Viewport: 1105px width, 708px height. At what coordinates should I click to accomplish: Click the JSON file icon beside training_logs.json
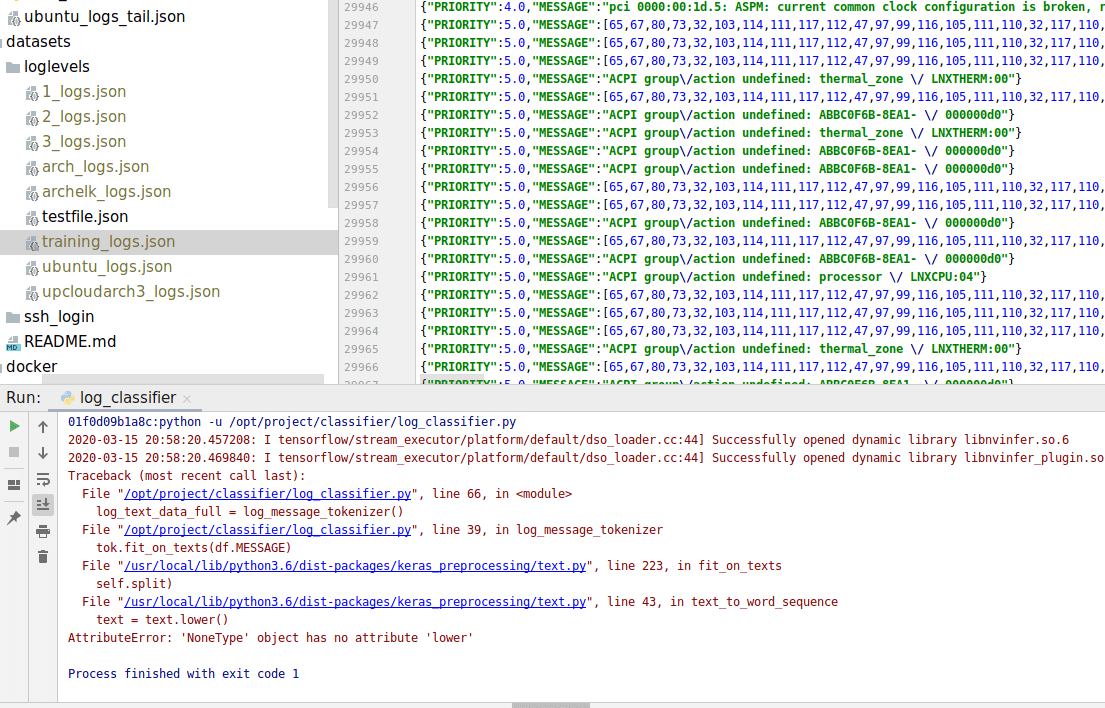click(x=32, y=241)
